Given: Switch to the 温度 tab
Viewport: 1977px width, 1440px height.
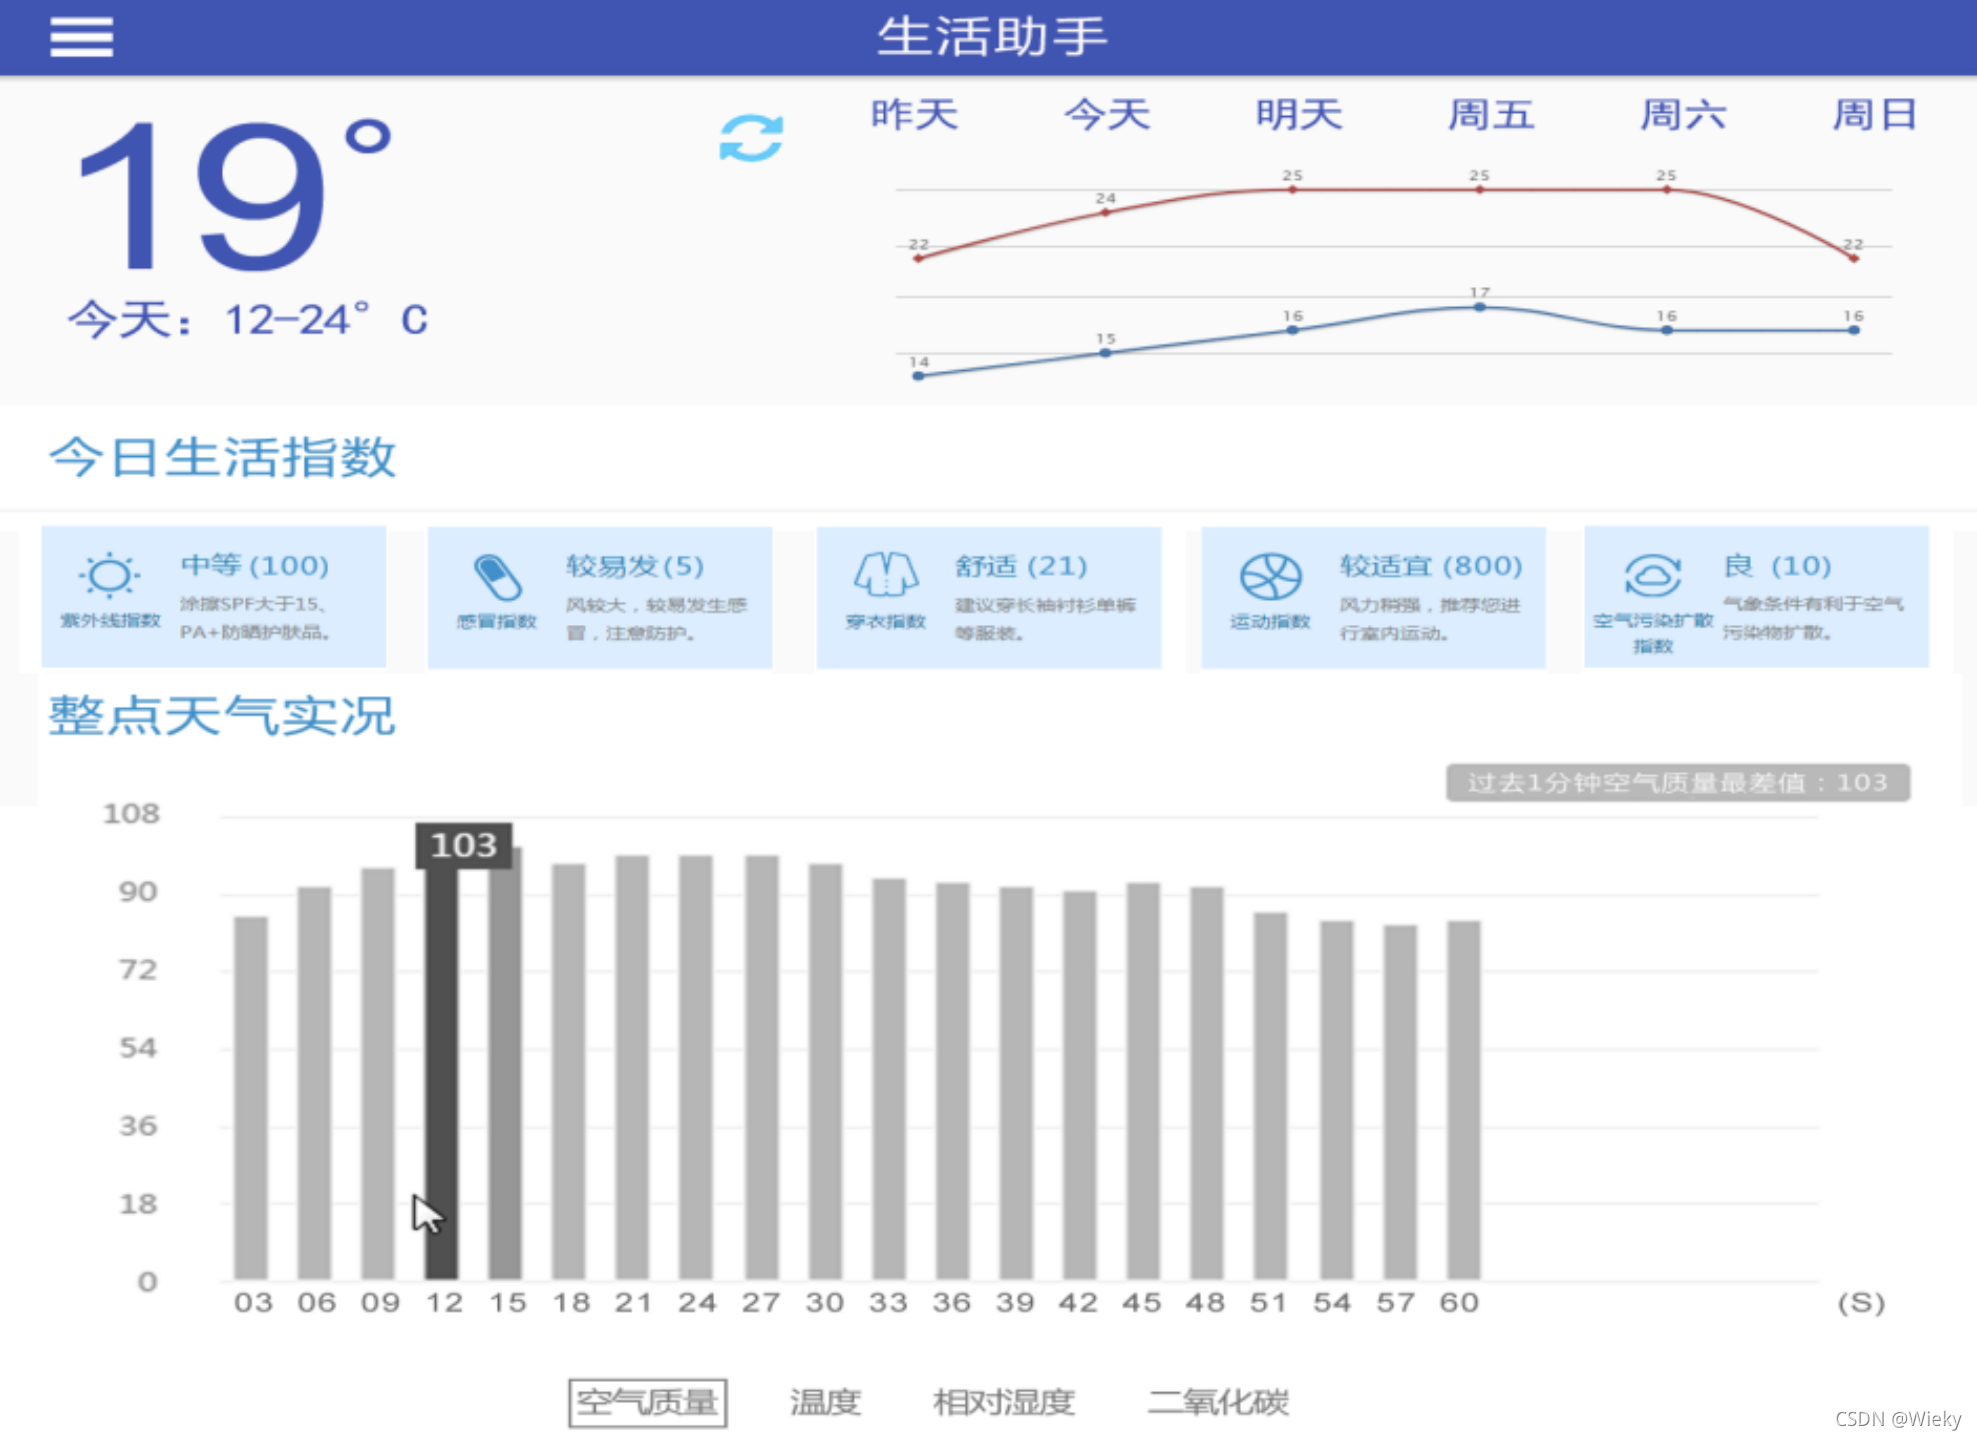Looking at the screenshot, I should [825, 1402].
